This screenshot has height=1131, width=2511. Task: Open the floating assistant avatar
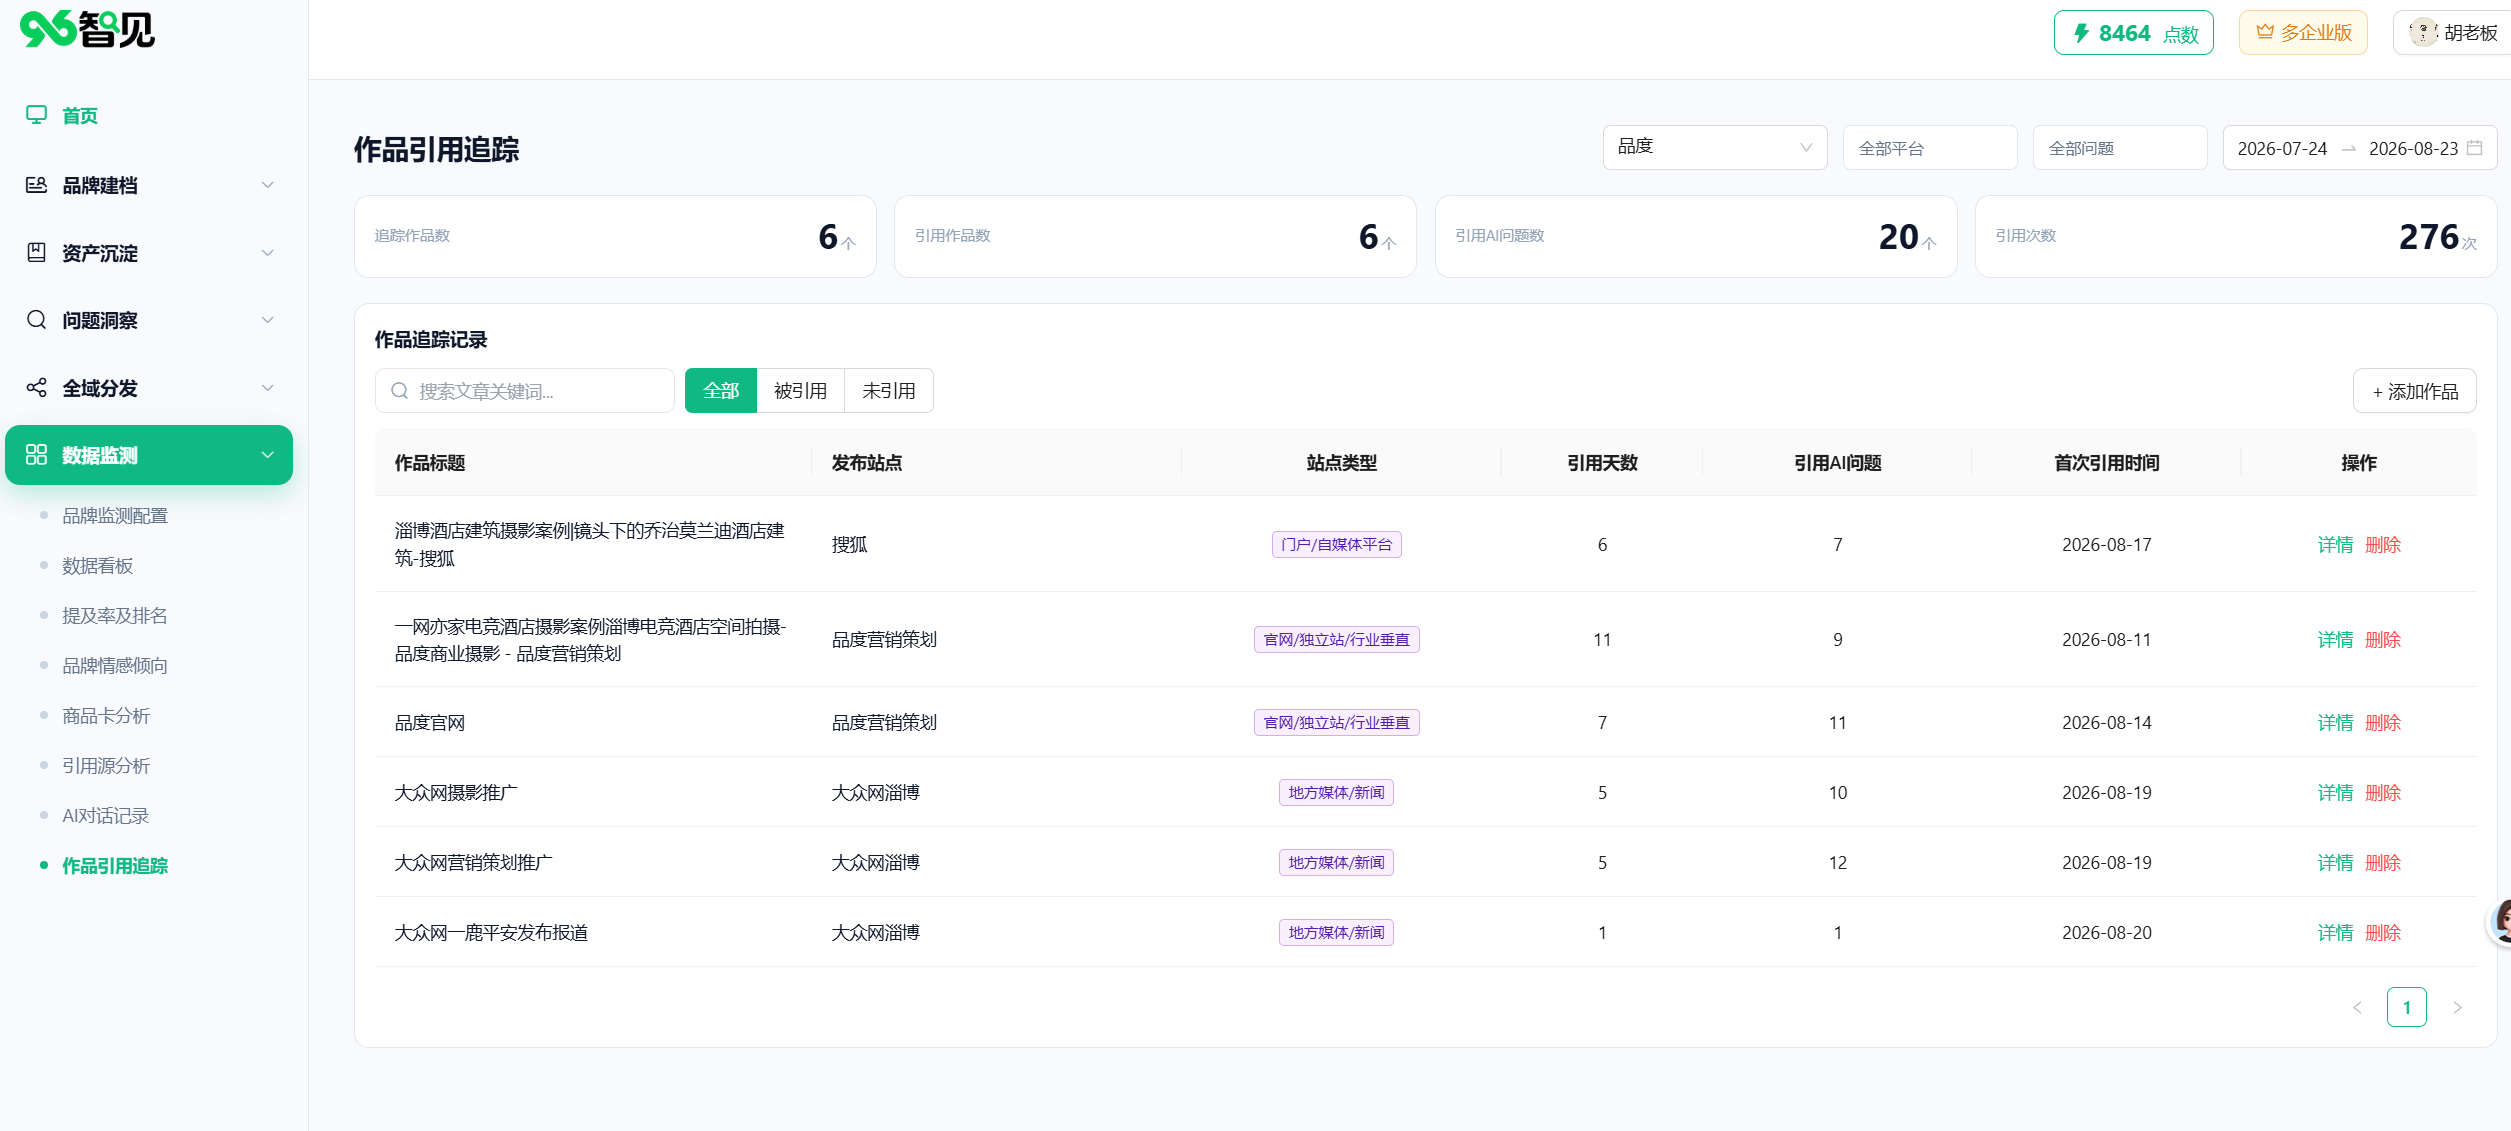pyautogui.click(x=2500, y=921)
